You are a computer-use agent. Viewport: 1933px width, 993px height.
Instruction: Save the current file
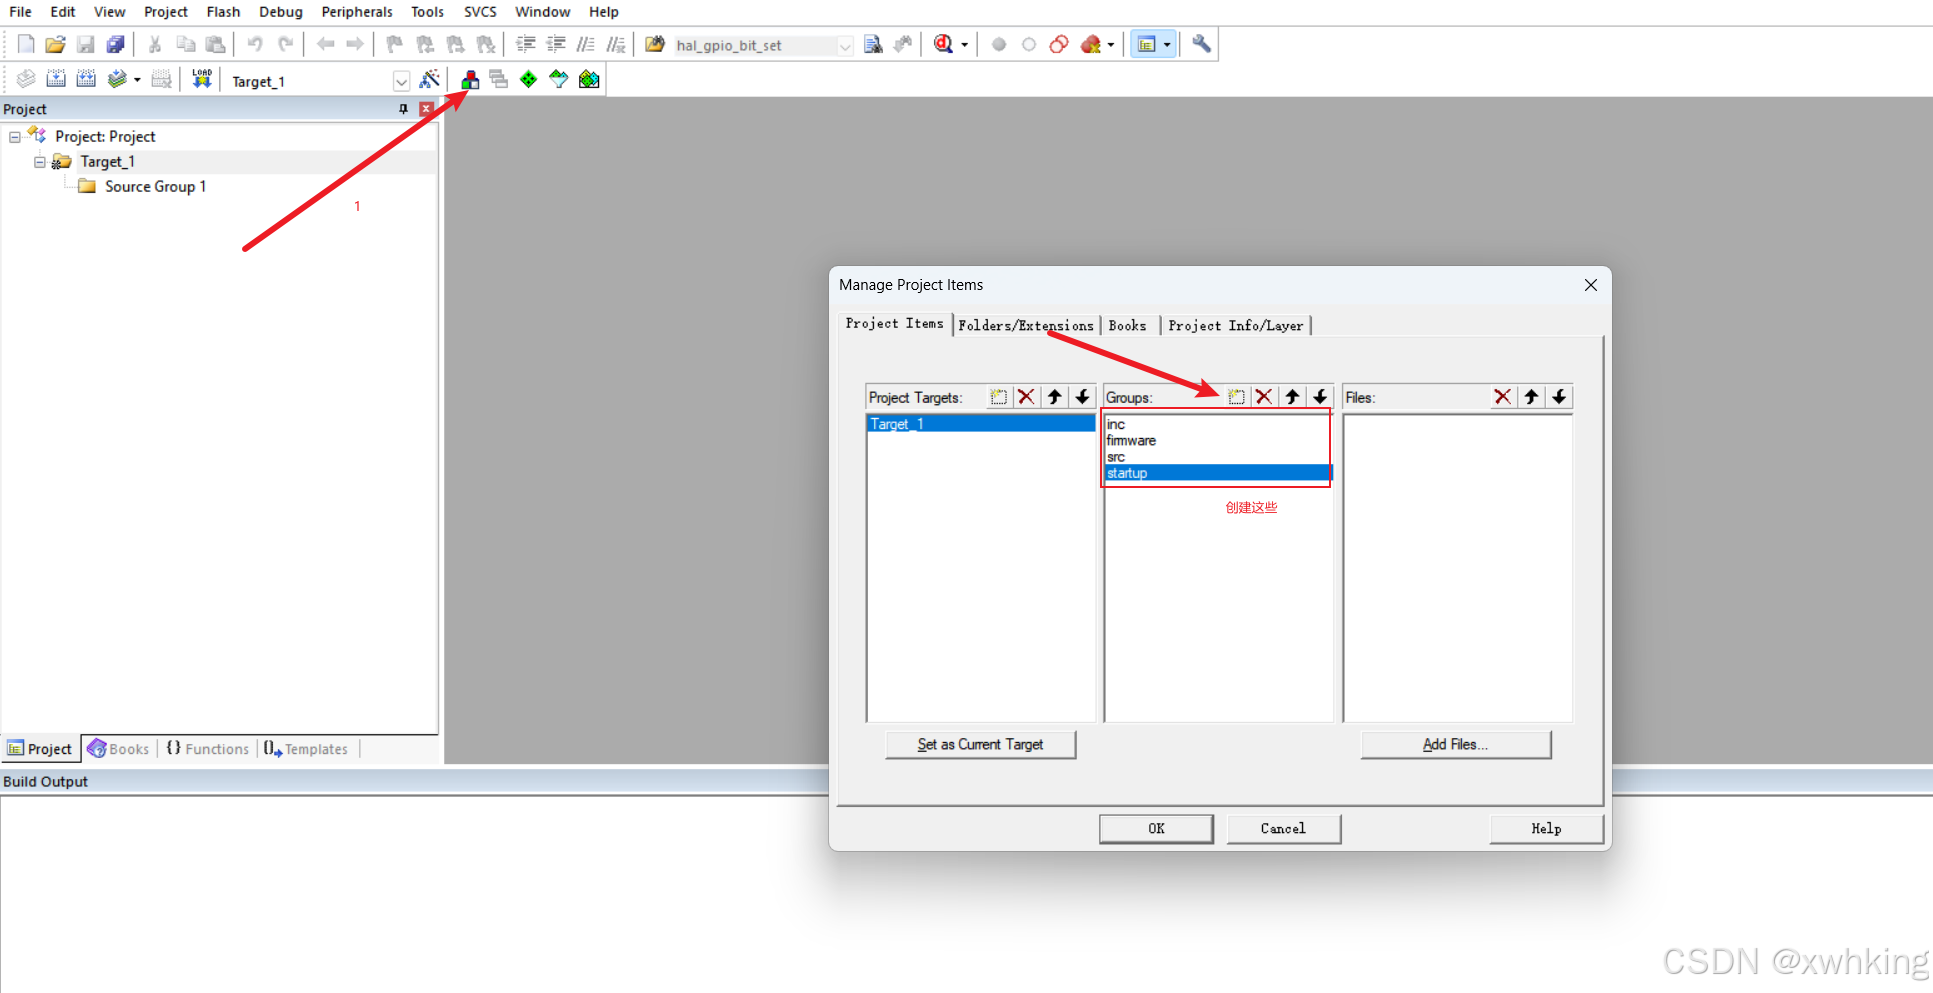tap(86, 44)
